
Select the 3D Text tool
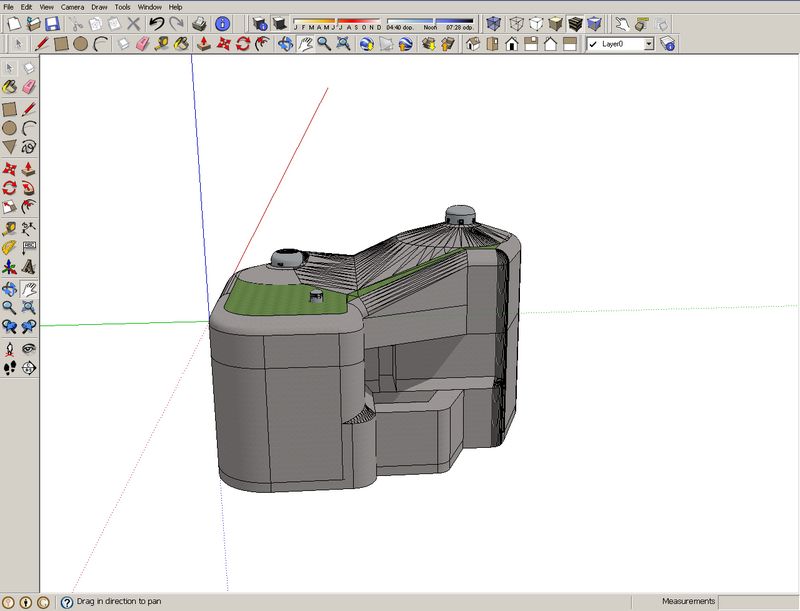pos(29,266)
